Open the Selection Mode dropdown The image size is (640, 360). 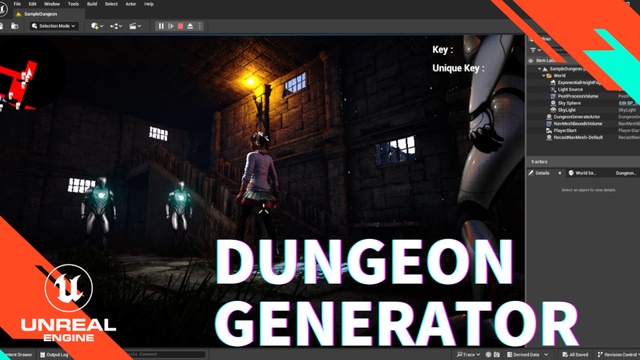point(54,26)
